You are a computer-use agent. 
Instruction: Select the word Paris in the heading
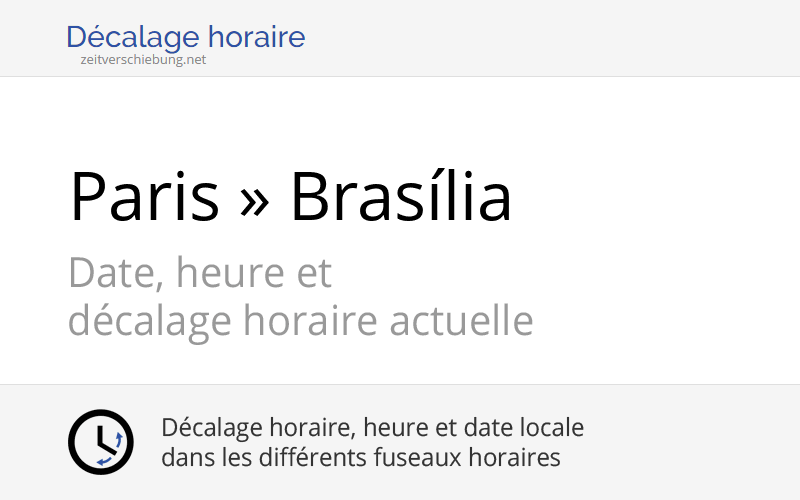tap(144, 196)
